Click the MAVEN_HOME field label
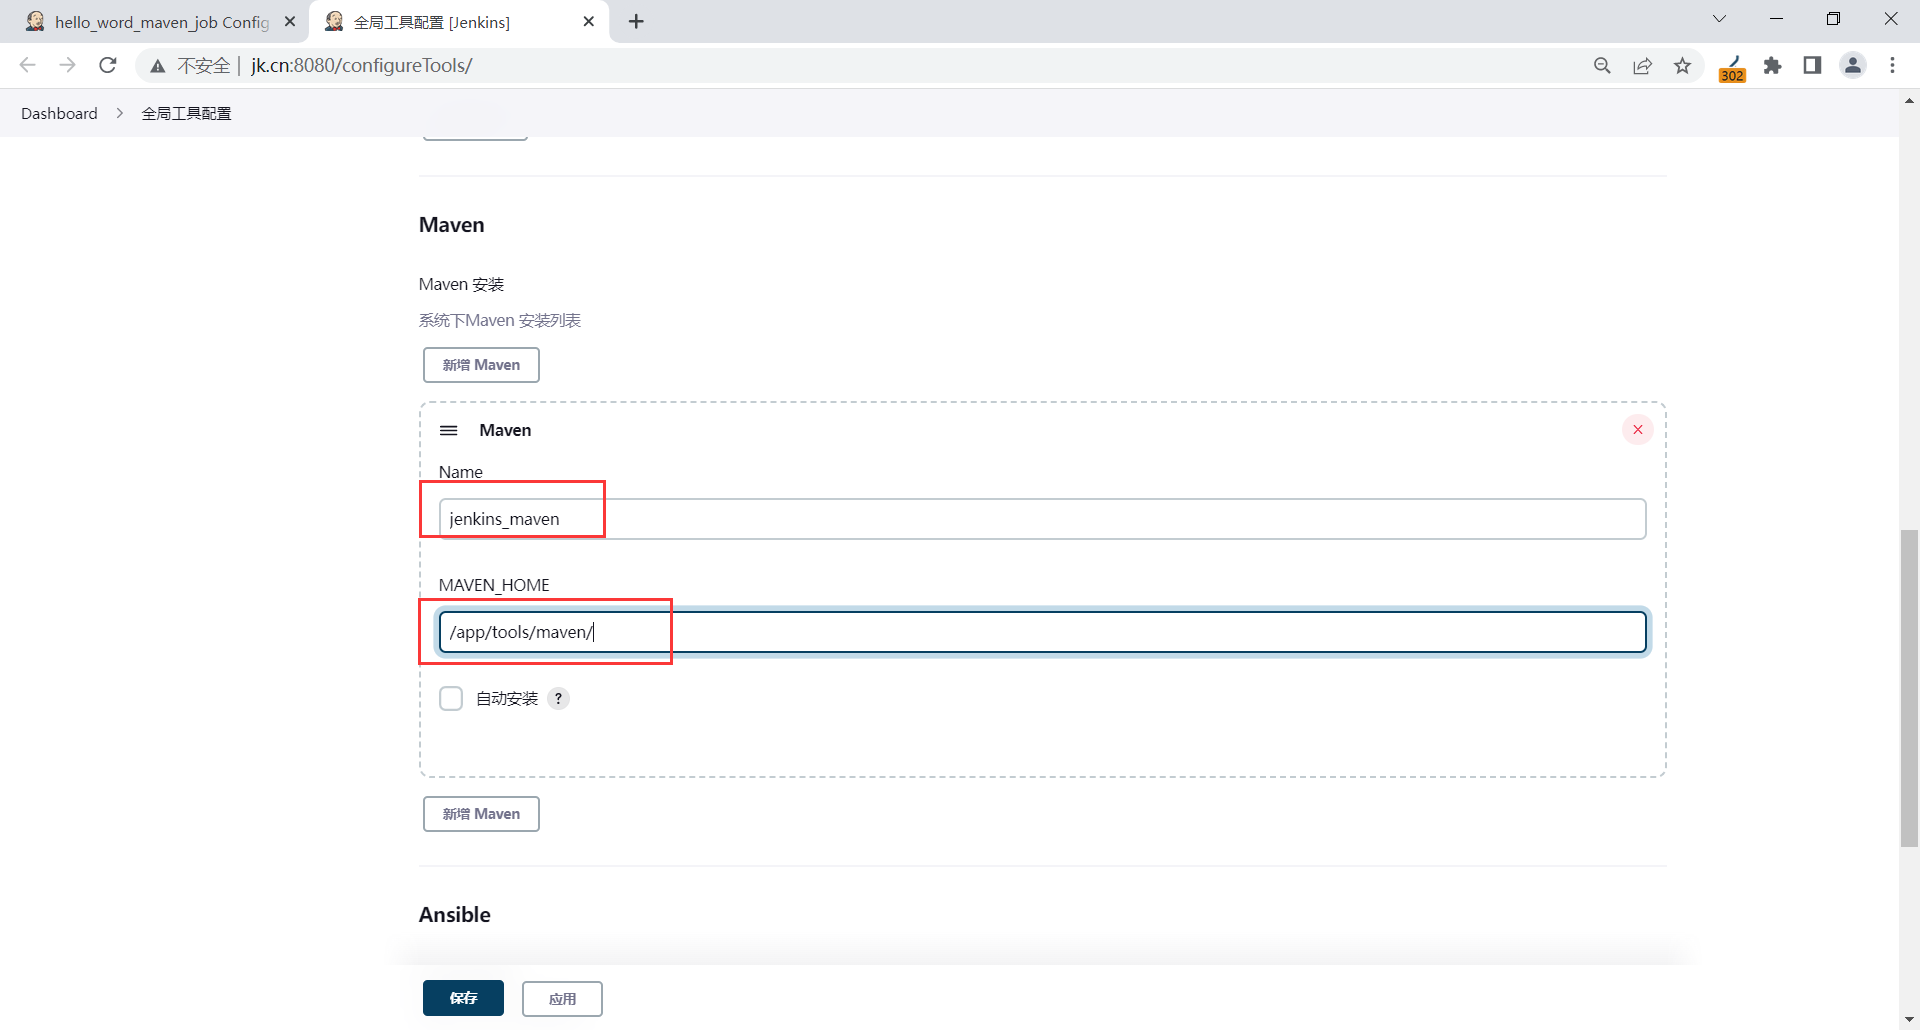Screen dimensions: 1920x1030 click(x=494, y=585)
